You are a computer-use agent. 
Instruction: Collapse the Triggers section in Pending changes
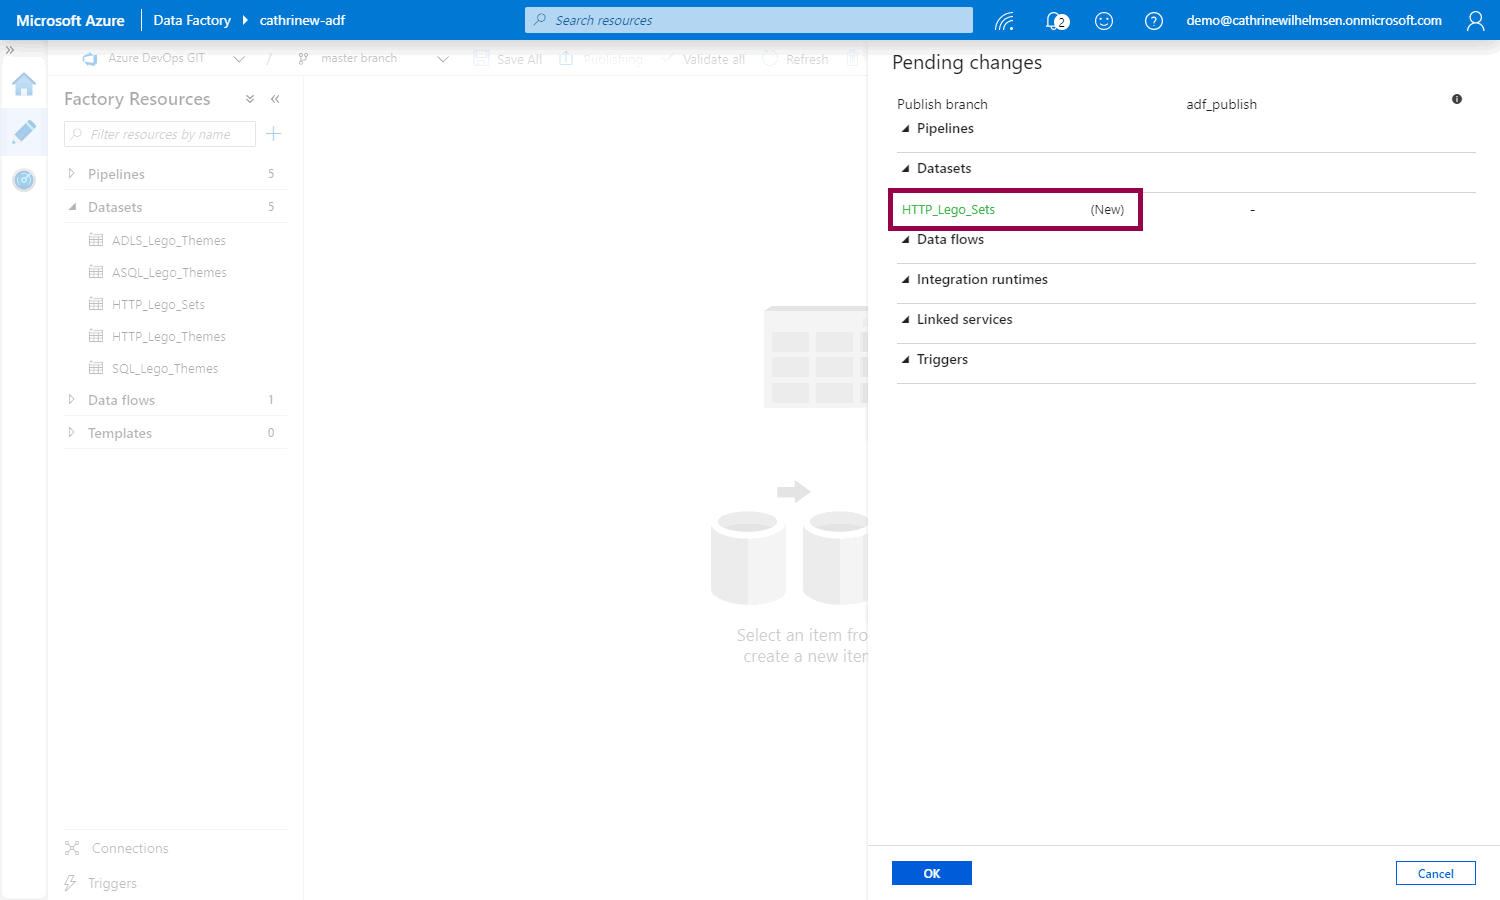point(906,360)
